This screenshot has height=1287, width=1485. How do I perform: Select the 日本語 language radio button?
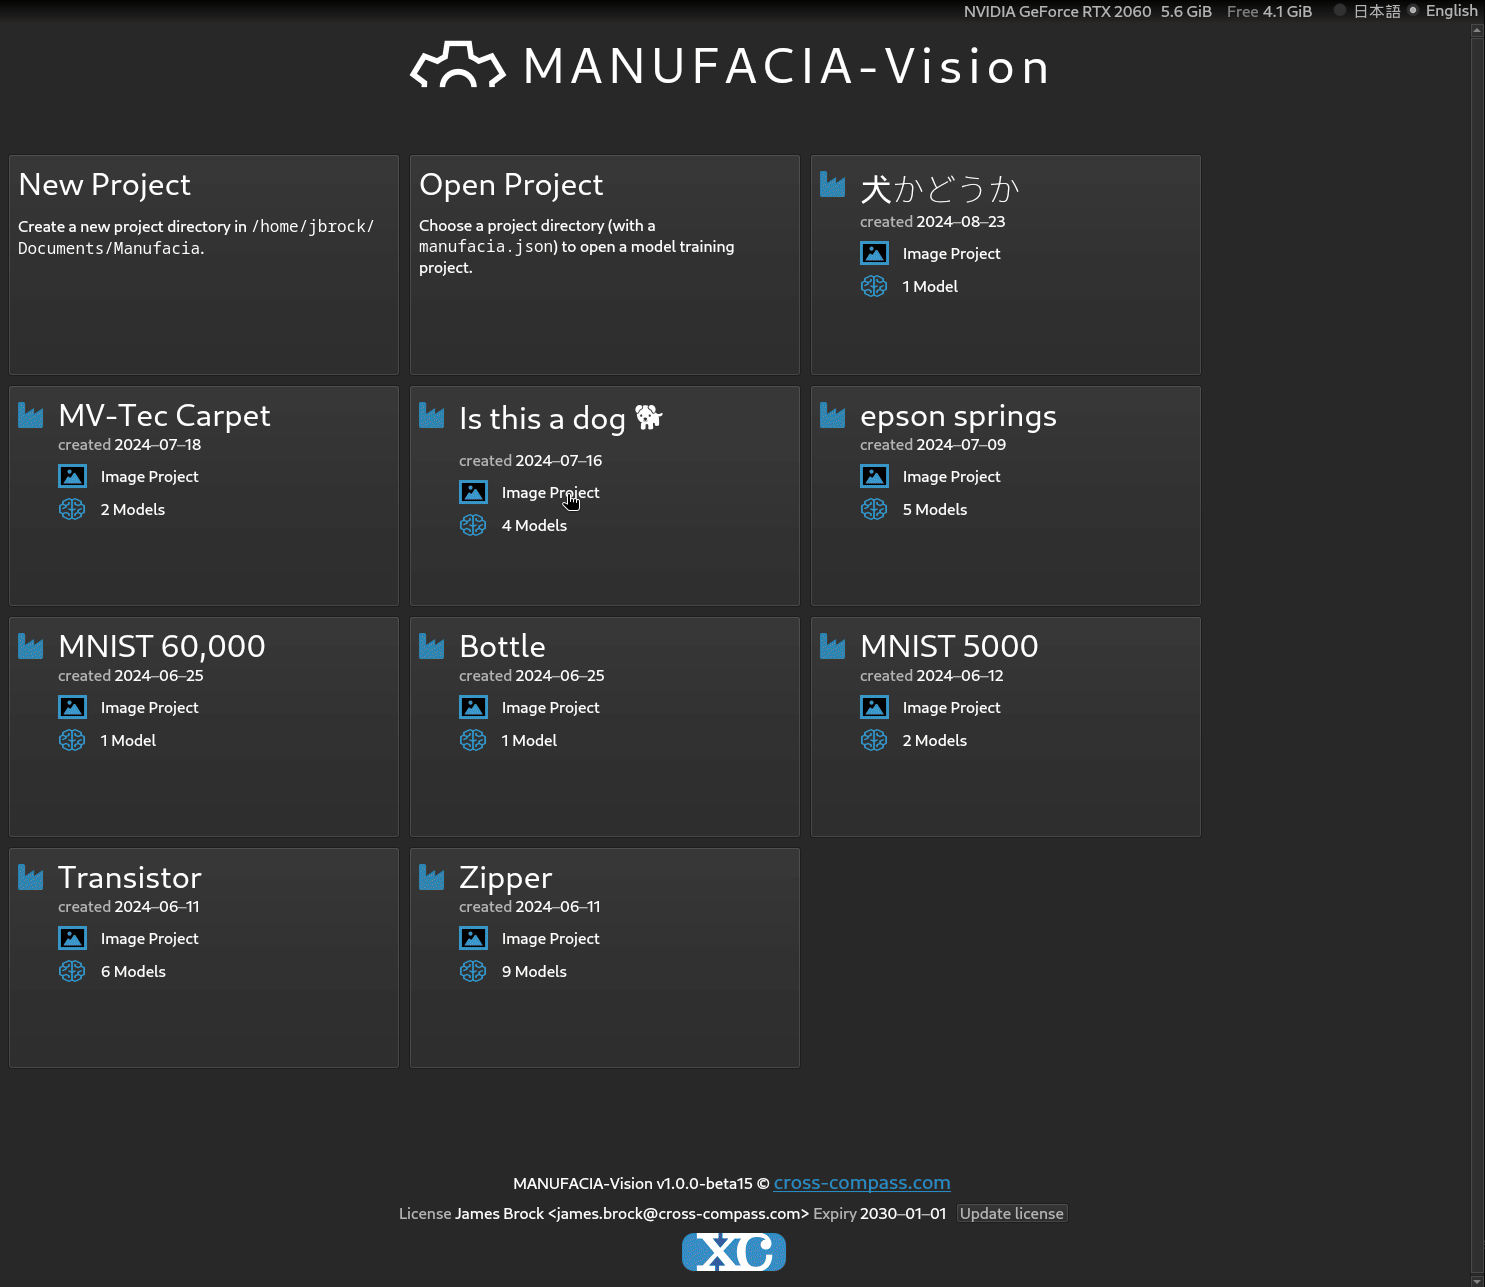1340,10
